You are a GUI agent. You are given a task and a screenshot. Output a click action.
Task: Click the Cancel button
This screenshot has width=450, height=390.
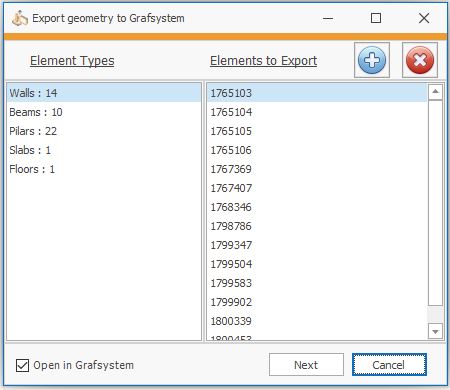click(x=389, y=365)
